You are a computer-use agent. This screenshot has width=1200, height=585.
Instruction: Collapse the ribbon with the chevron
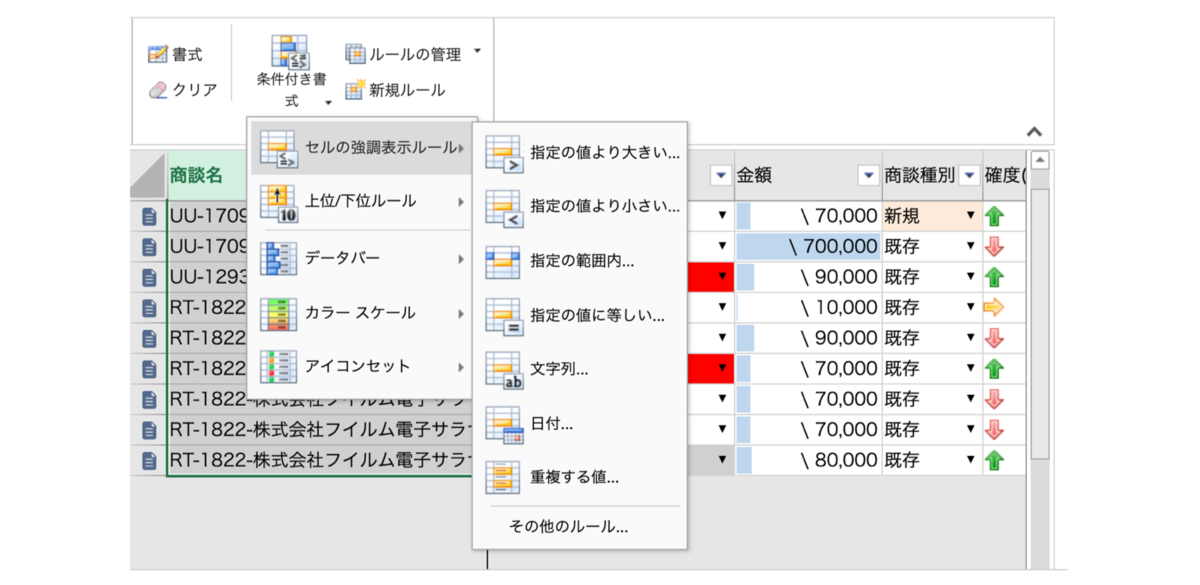pos(1035,131)
